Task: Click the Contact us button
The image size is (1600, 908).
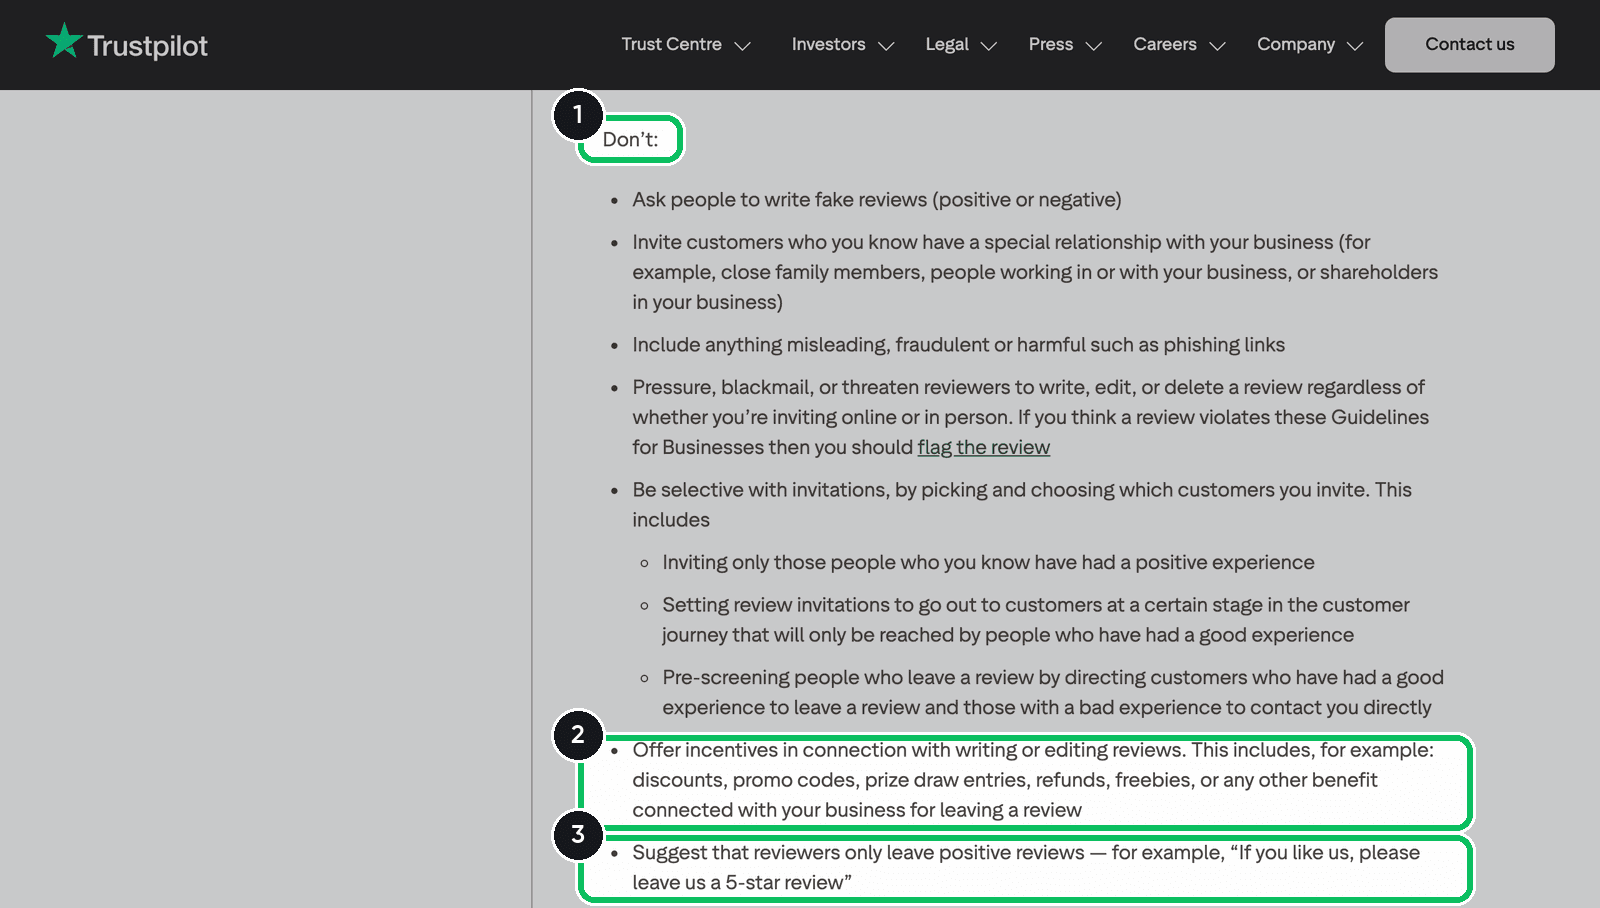Action: pos(1470,45)
